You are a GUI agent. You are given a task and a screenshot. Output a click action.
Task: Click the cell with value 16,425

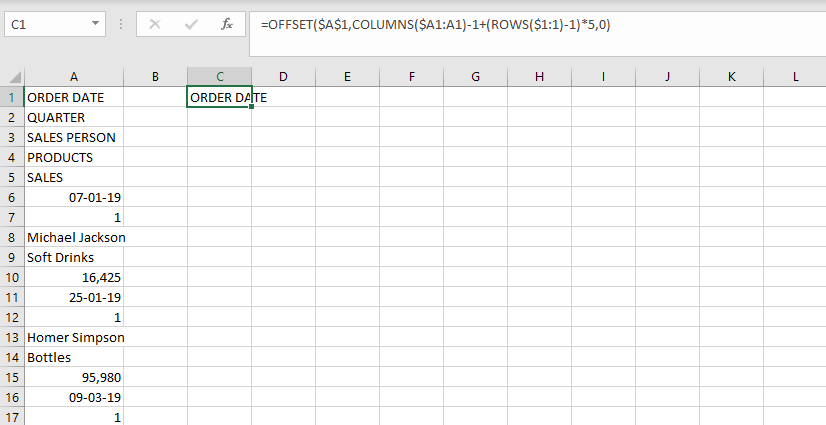[74, 278]
